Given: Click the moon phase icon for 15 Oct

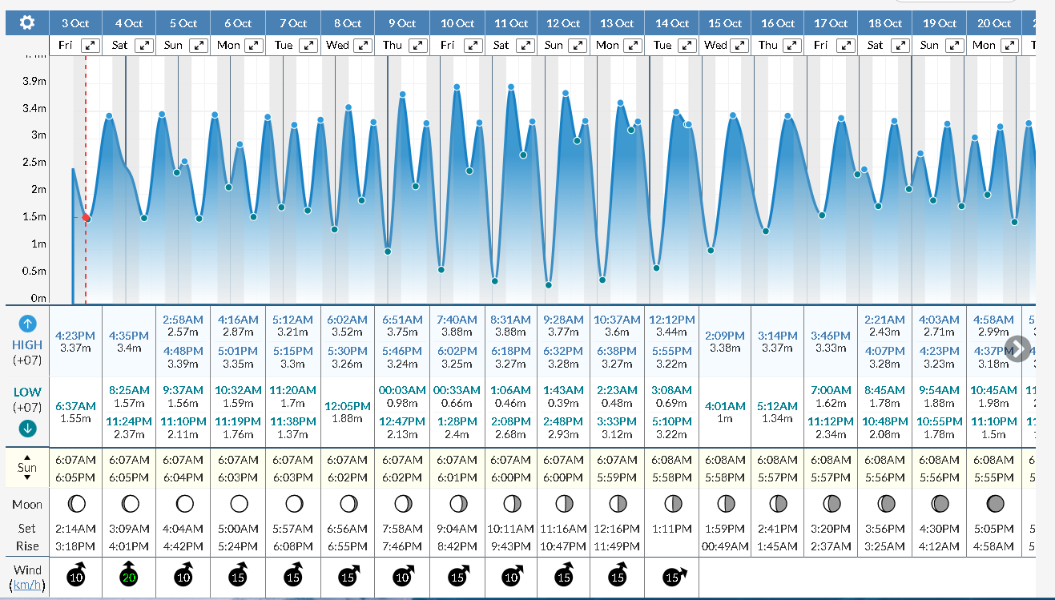Looking at the screenshot, I should point(725,504).
